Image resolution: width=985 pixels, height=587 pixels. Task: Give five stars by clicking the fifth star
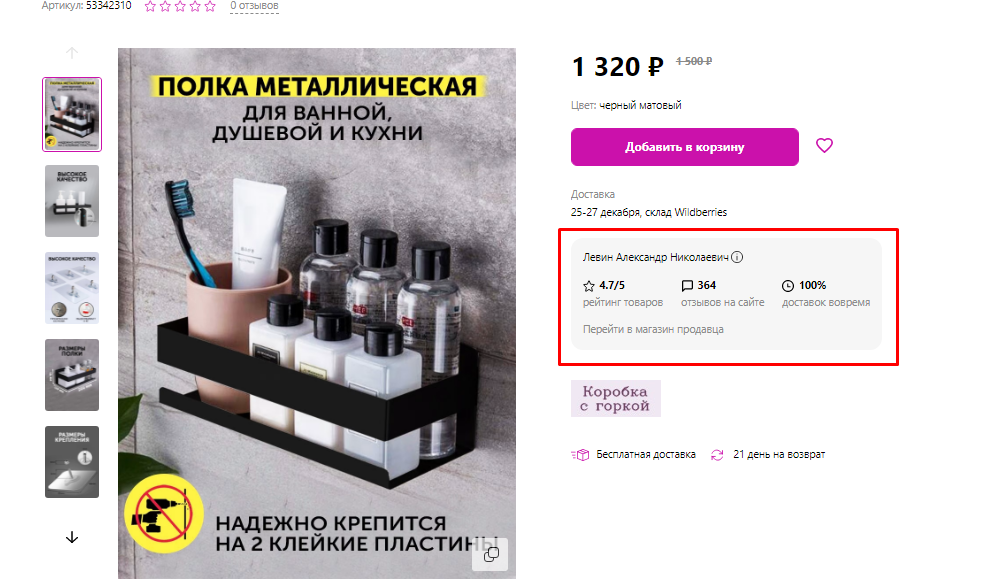click(x=208, y=7)
